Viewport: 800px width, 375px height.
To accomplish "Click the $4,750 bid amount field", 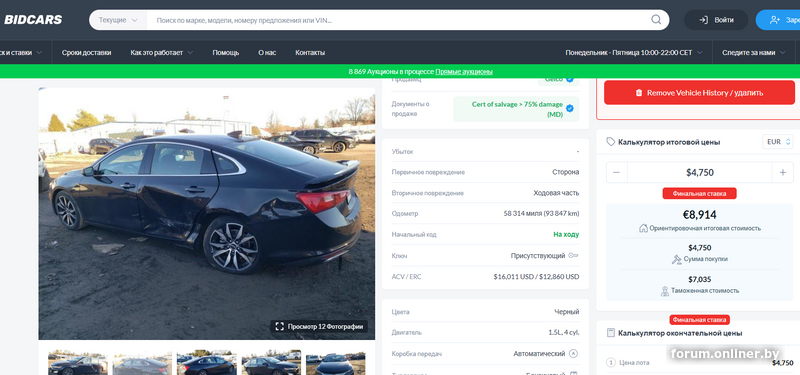I will click(x=699, y=172).
